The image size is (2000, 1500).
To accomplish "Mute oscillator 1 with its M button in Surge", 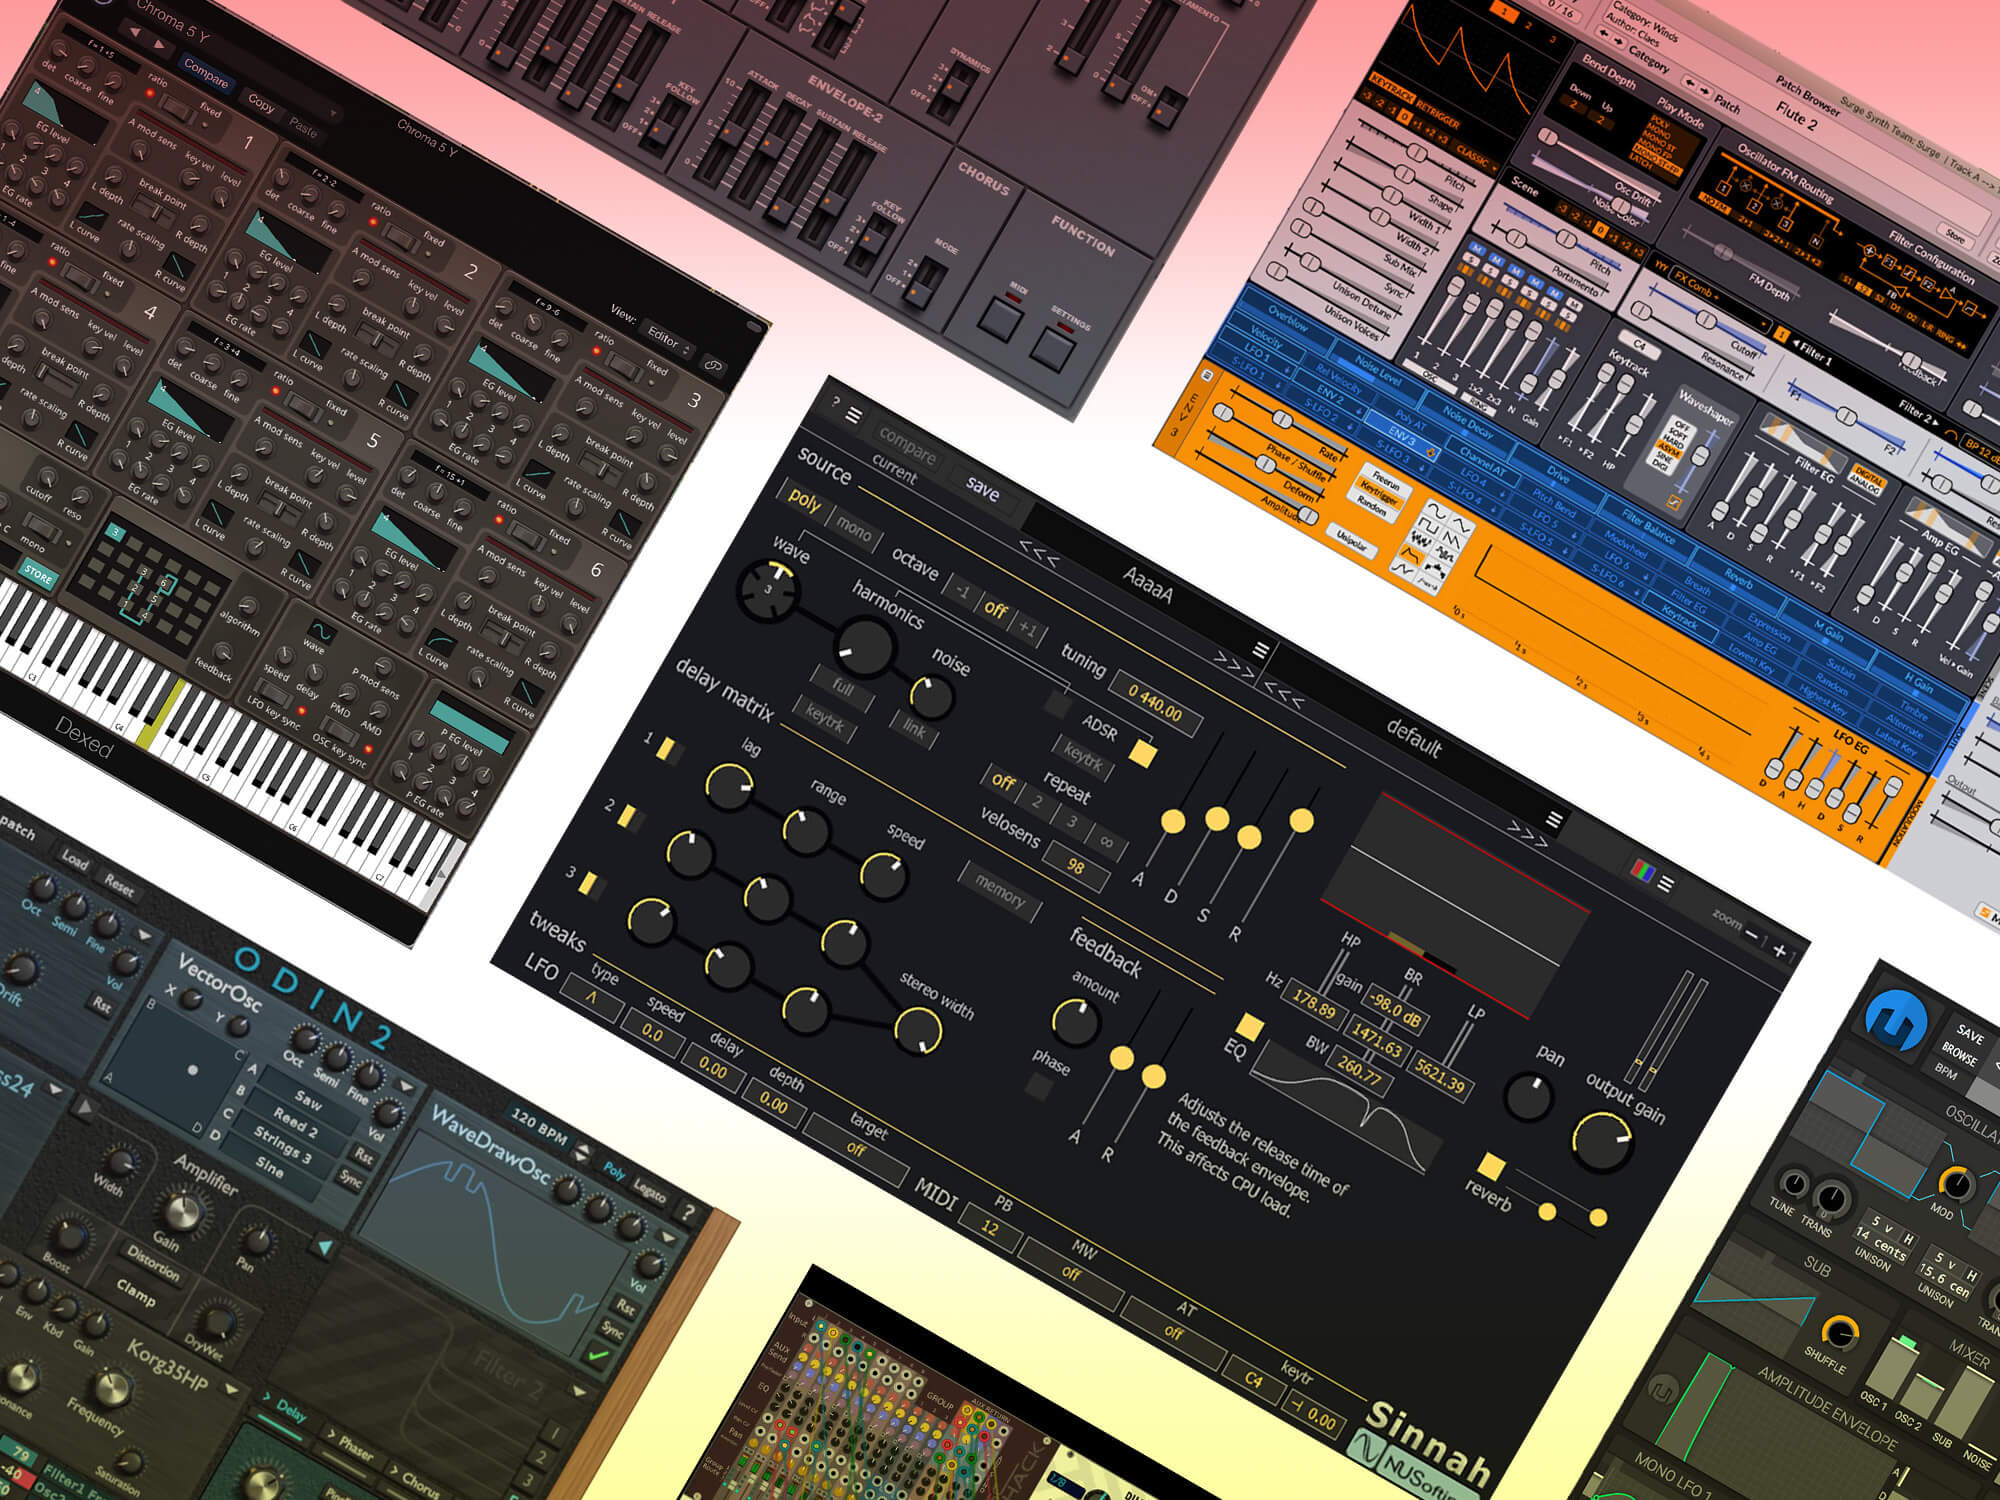I will [1479, 248].
